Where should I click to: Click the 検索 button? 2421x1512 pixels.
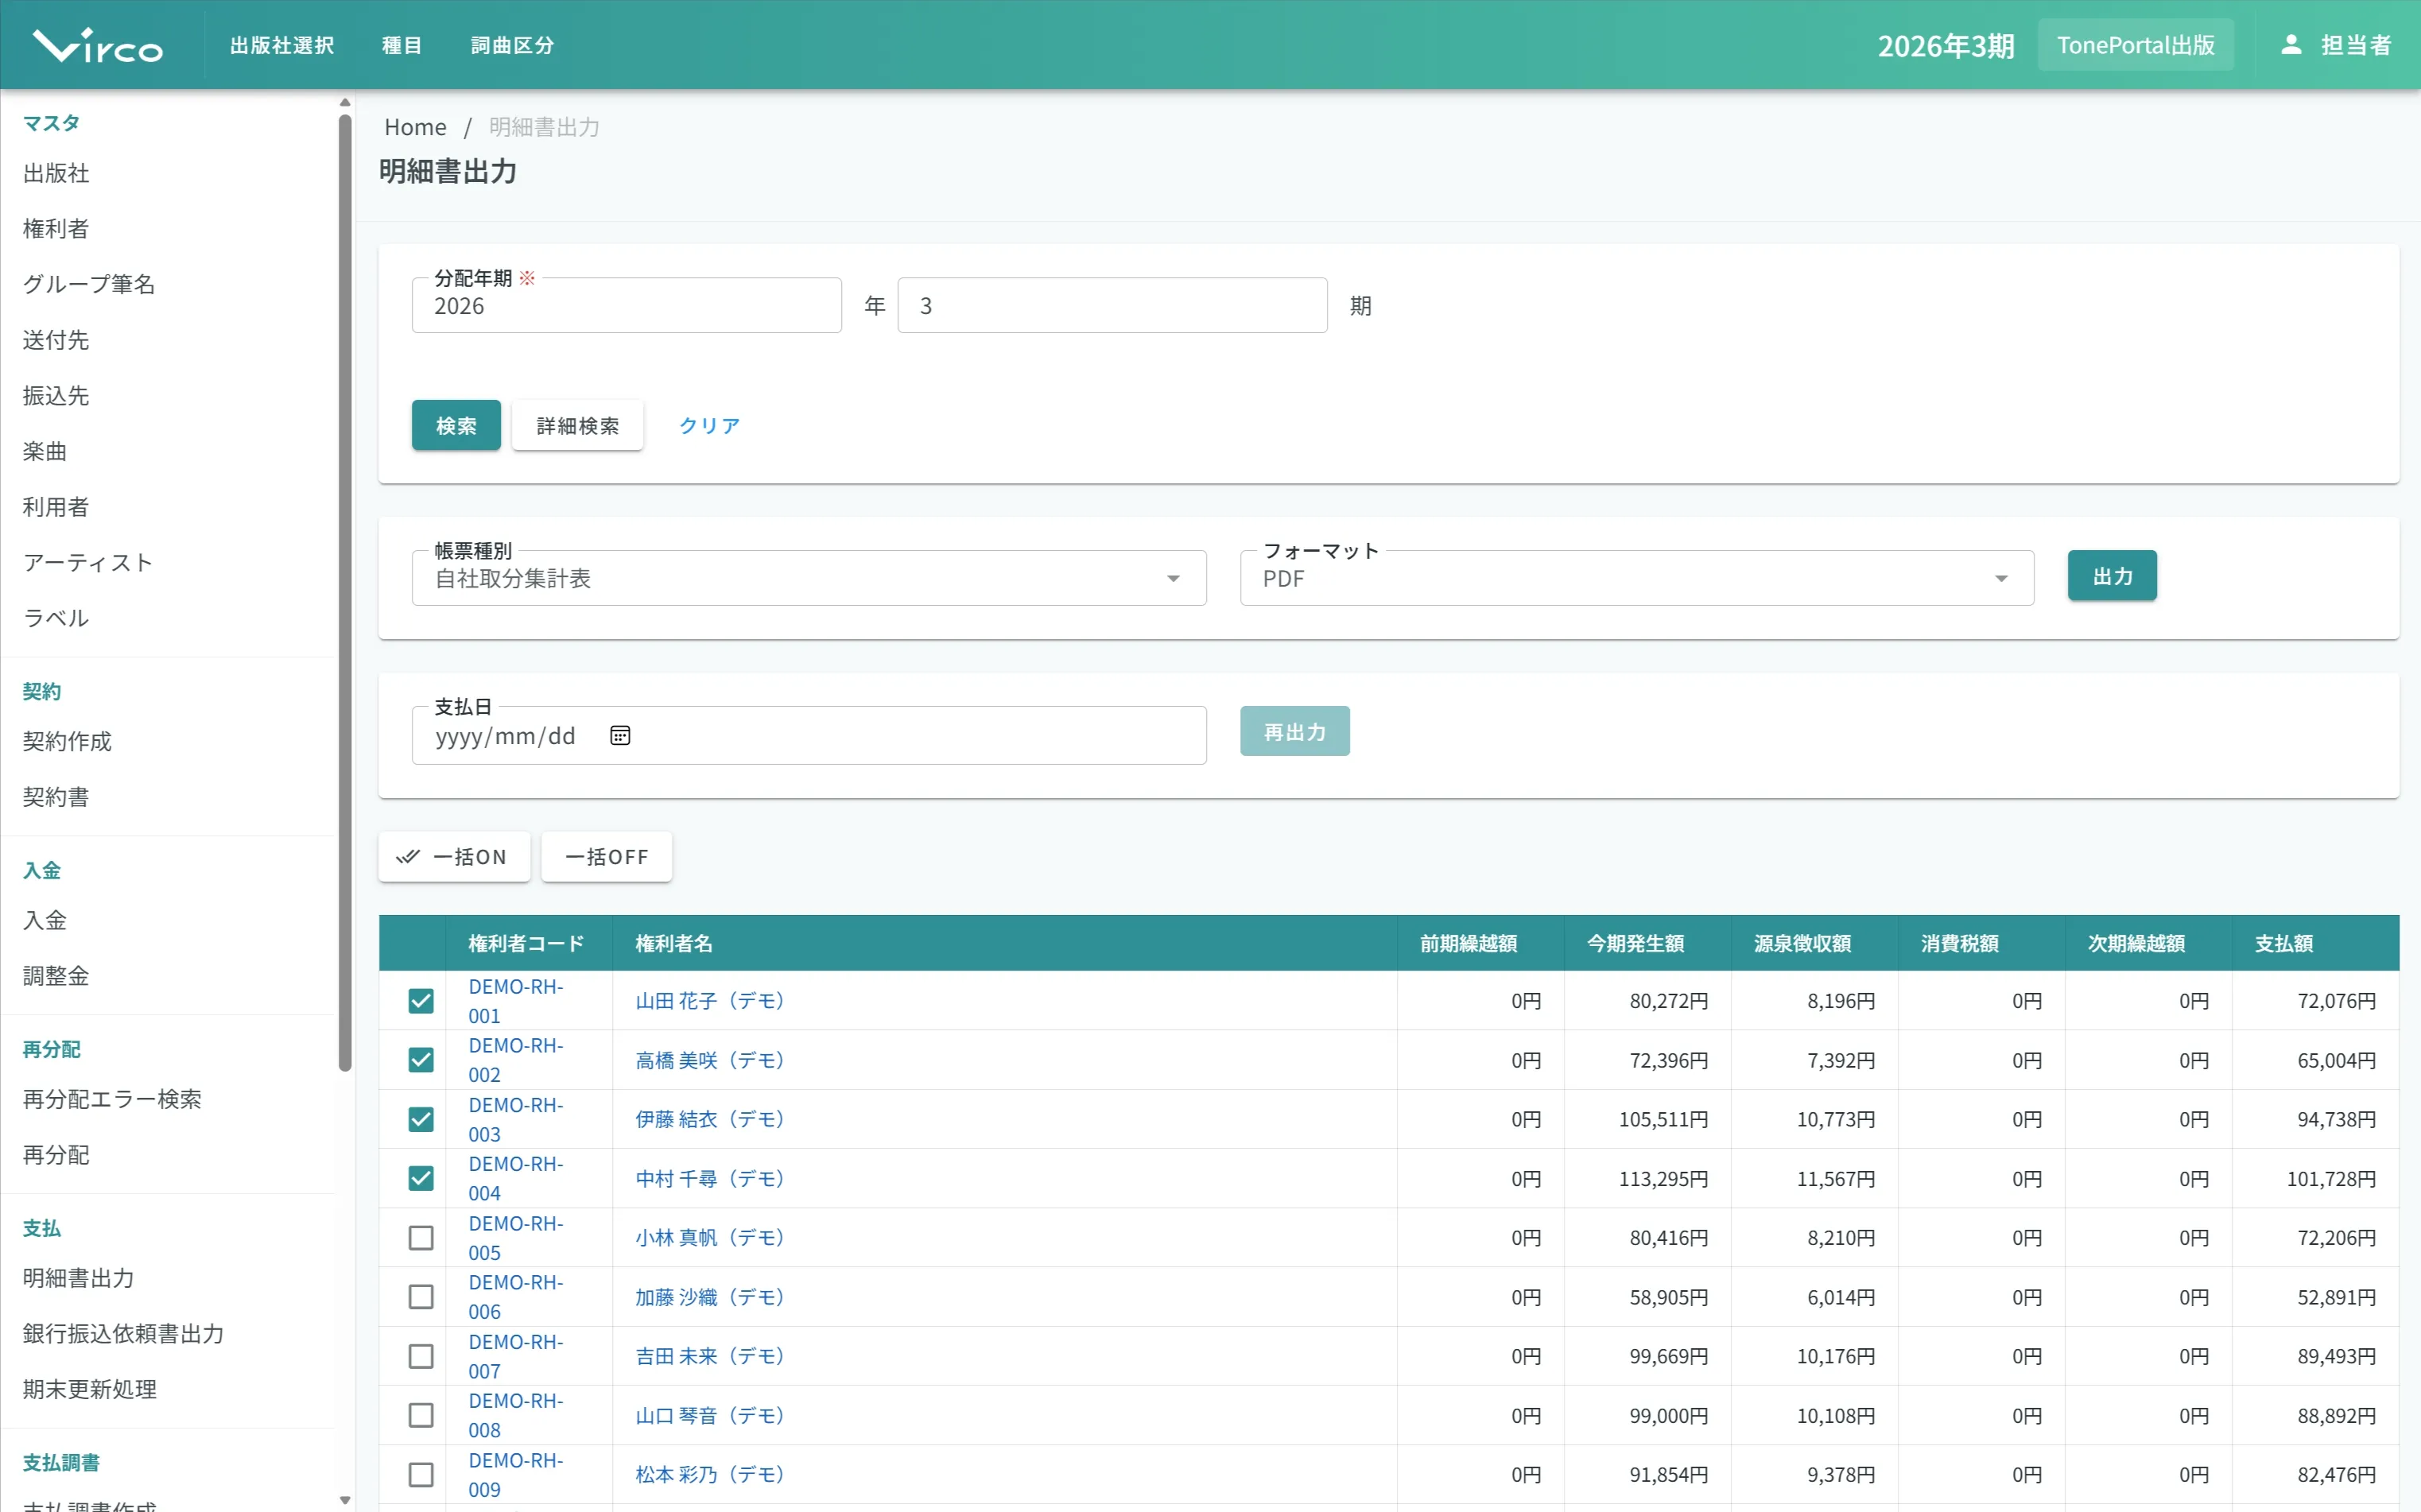456,426
